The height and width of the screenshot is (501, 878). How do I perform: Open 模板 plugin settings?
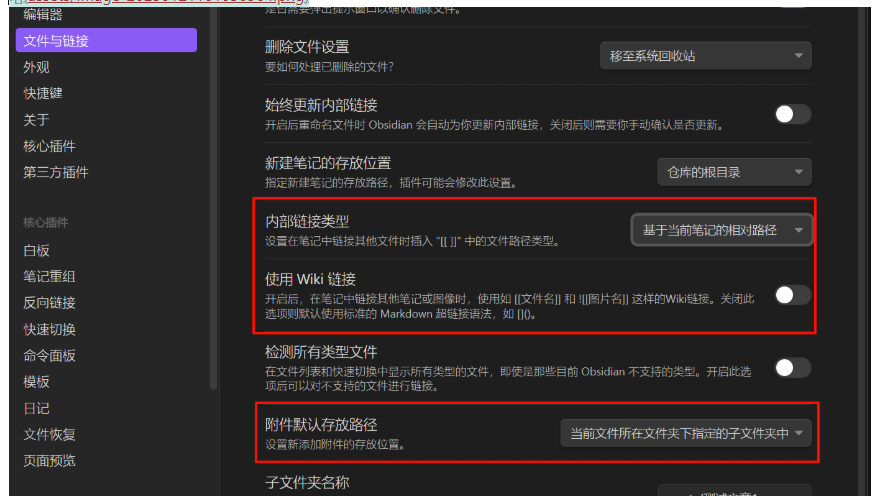36,382
